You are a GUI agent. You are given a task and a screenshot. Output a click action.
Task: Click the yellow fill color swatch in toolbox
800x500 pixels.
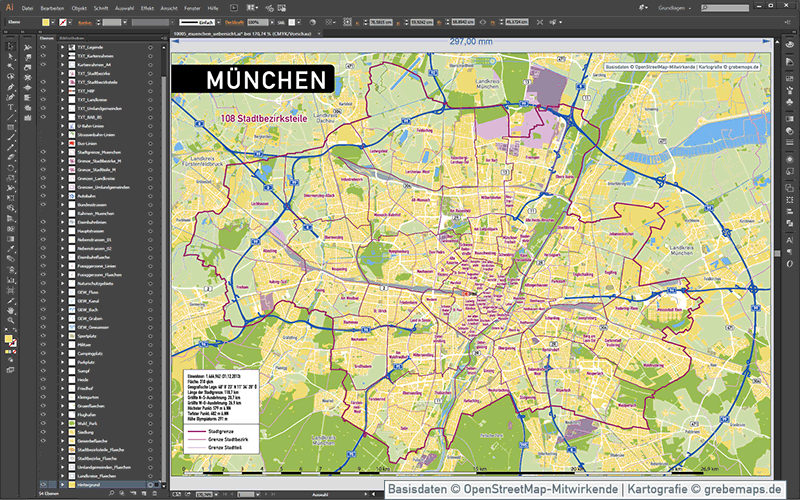coord(8,340)
